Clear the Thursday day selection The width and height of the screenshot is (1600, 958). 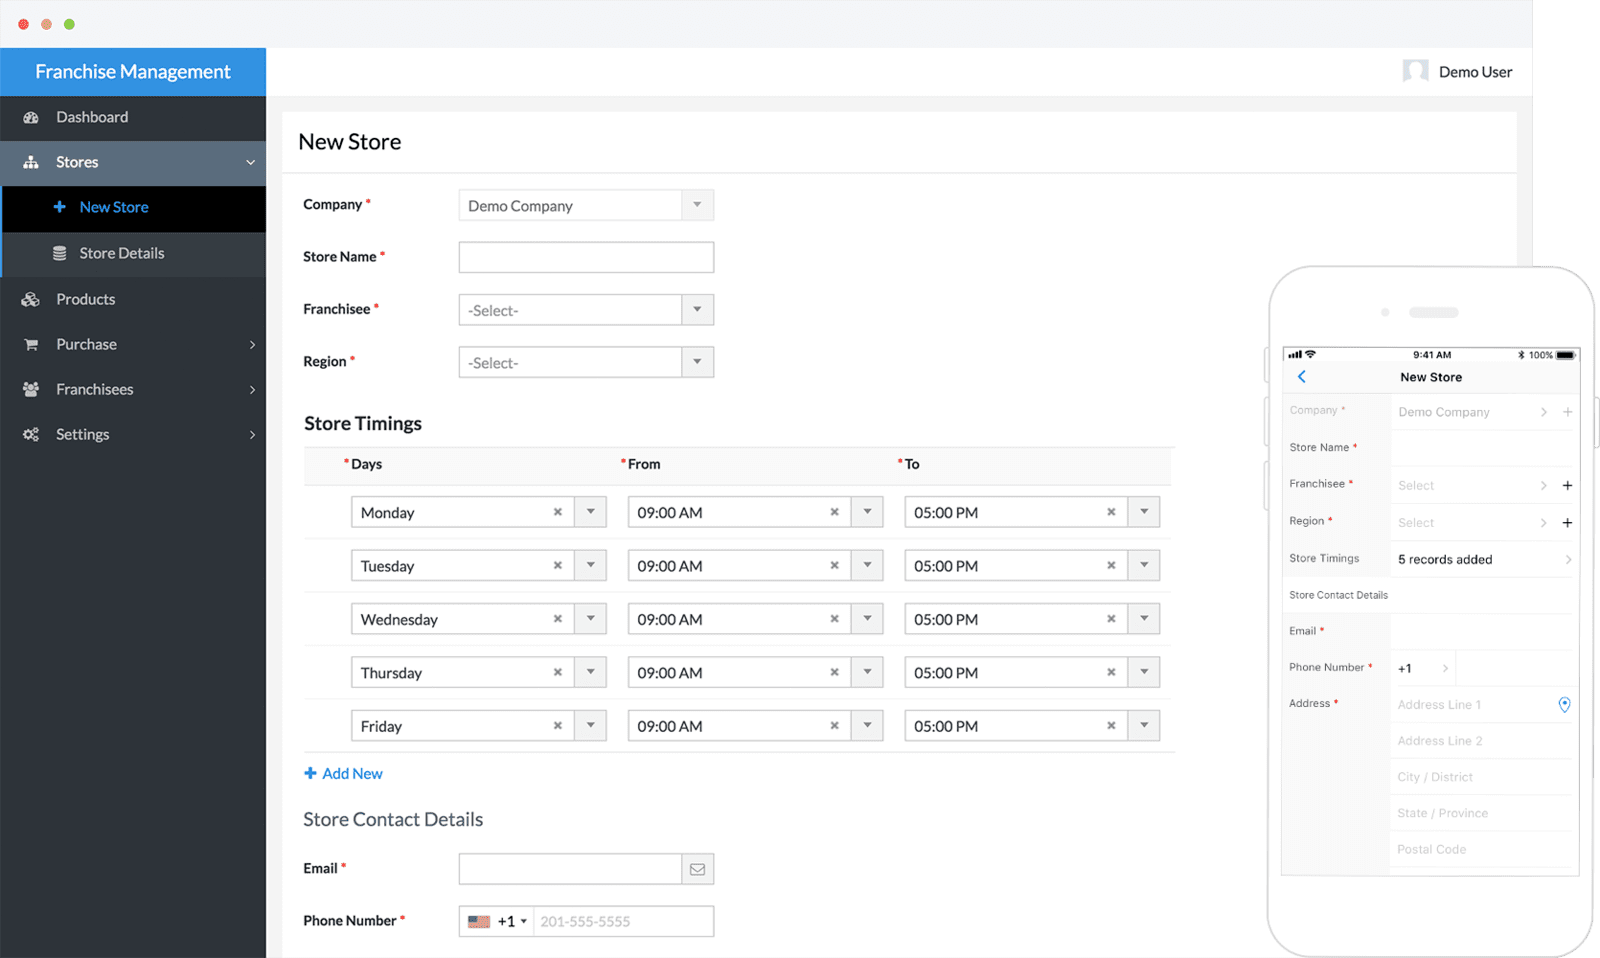click(558, 672)
